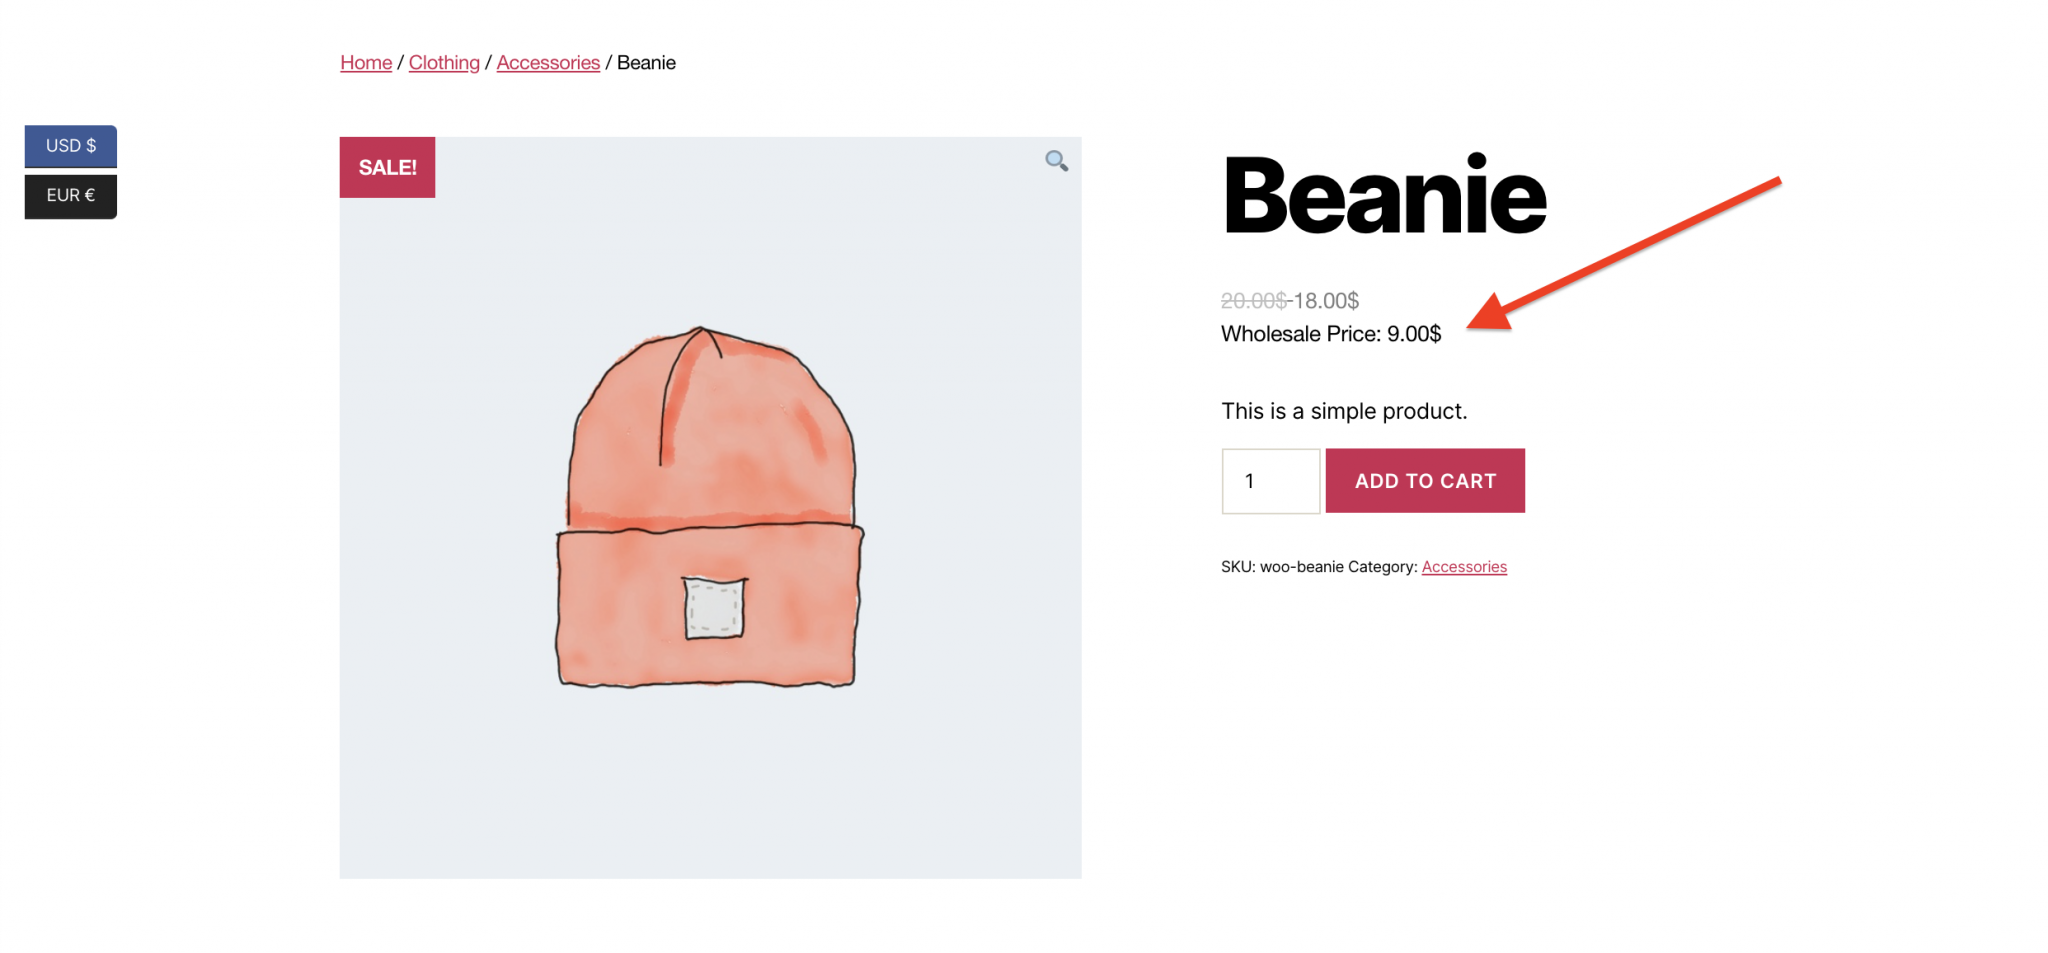Click the current Beanie breadcrumb item

tap(646, 63)
